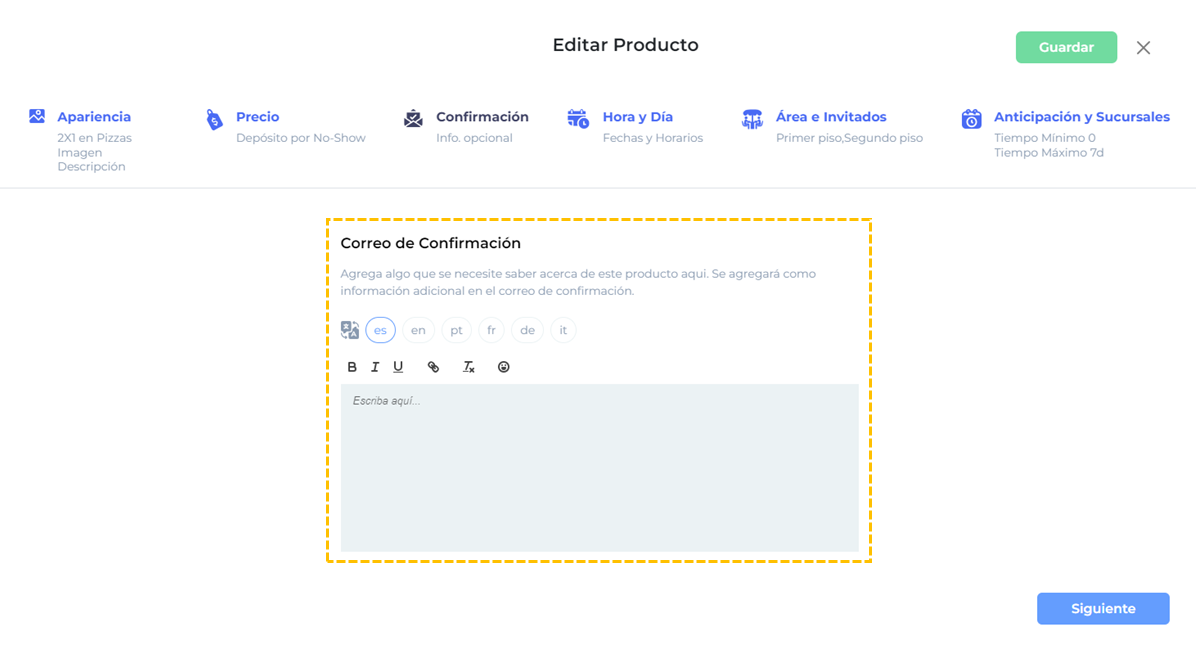Select the 'es' language option
Image resolution: width=1196 pixels, height=645 pixels.
click(x=381, y=330)
